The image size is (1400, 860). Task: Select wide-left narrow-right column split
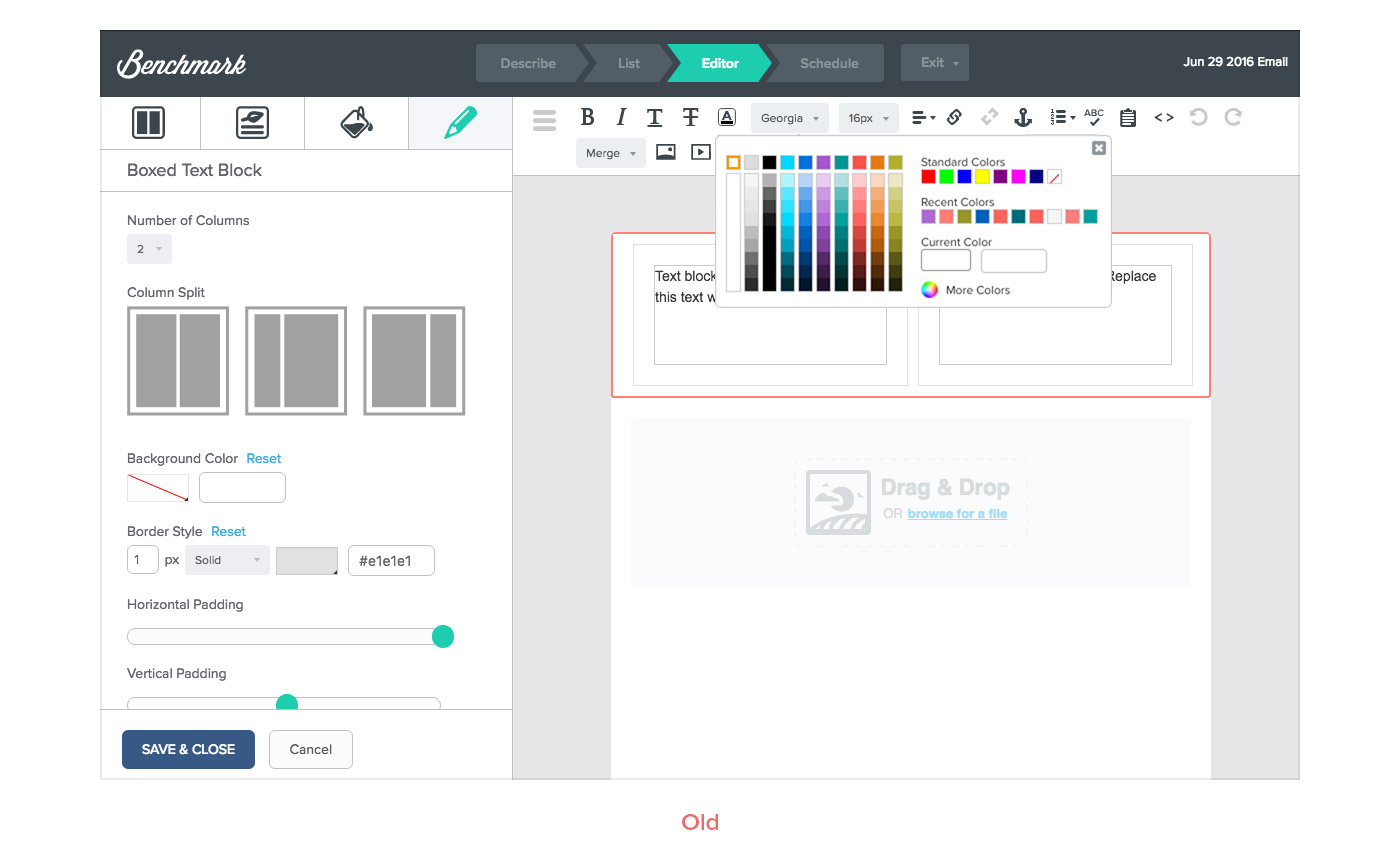414,361
